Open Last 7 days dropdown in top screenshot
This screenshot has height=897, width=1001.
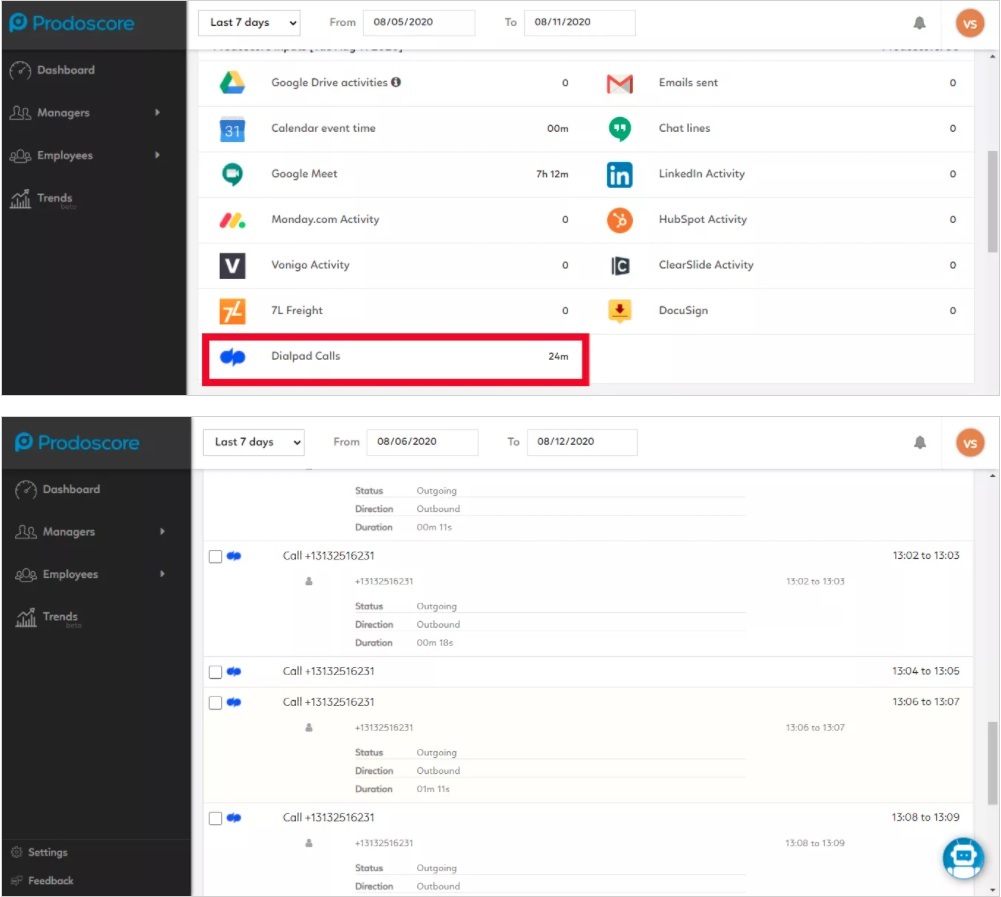[249, 22]
